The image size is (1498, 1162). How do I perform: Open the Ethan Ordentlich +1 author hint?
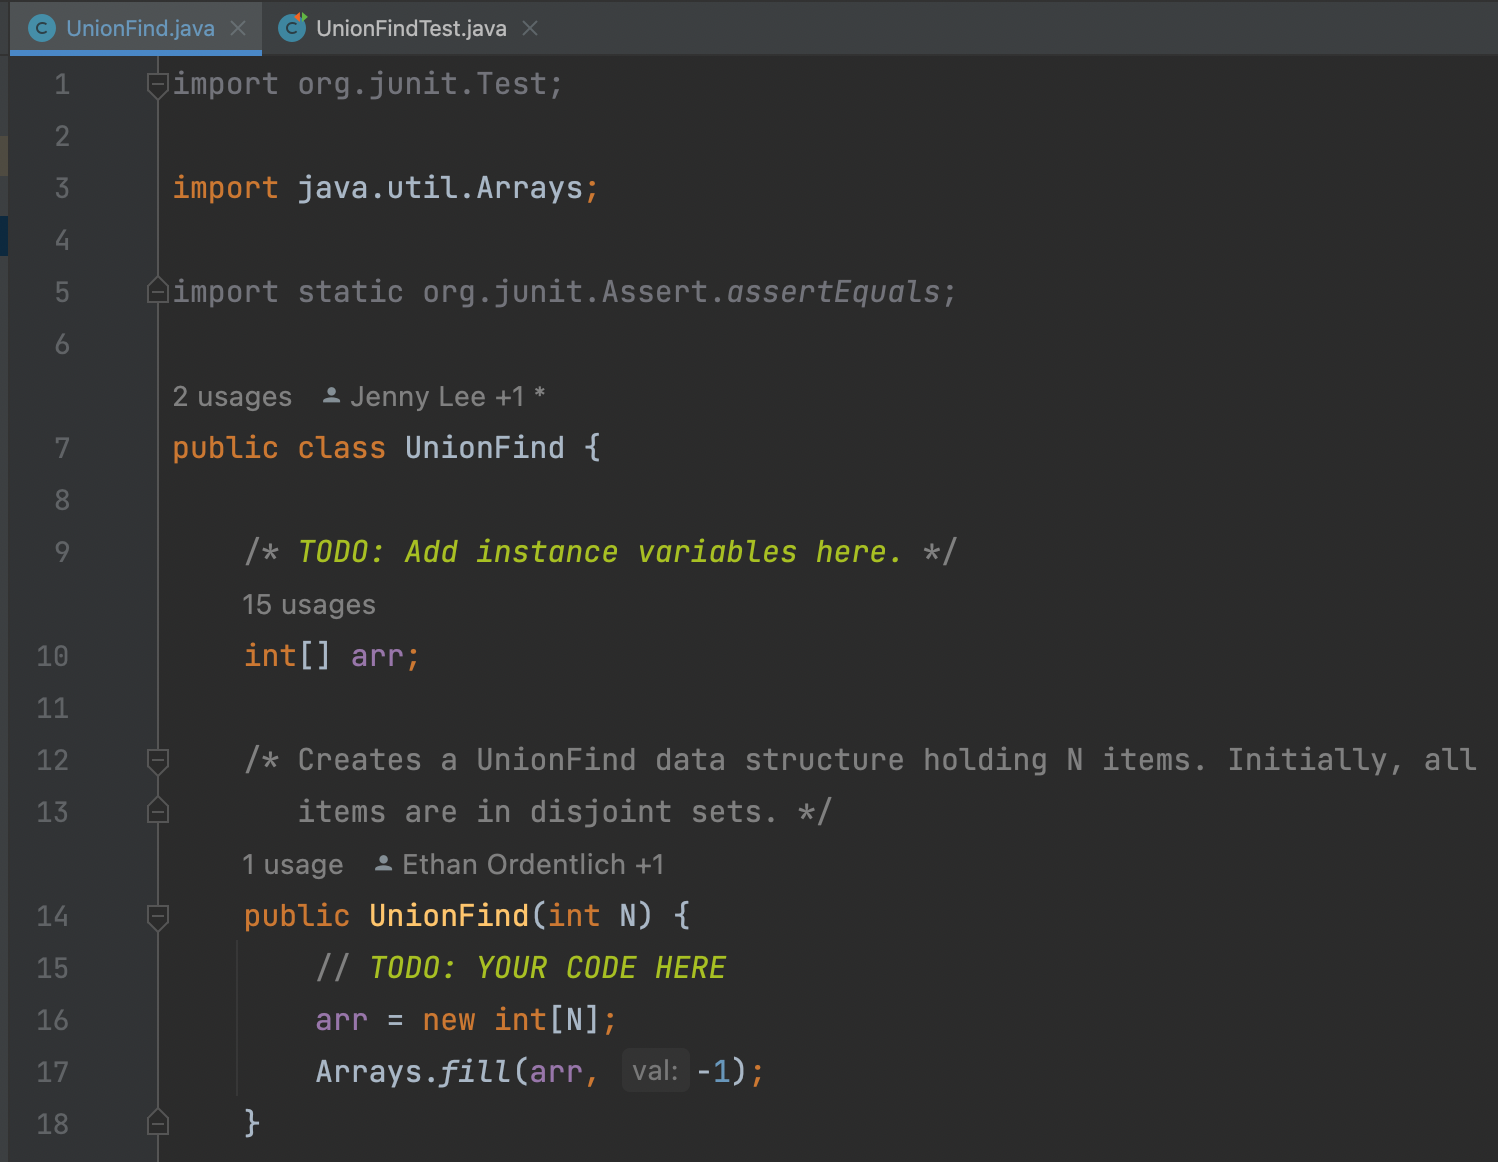520,865
